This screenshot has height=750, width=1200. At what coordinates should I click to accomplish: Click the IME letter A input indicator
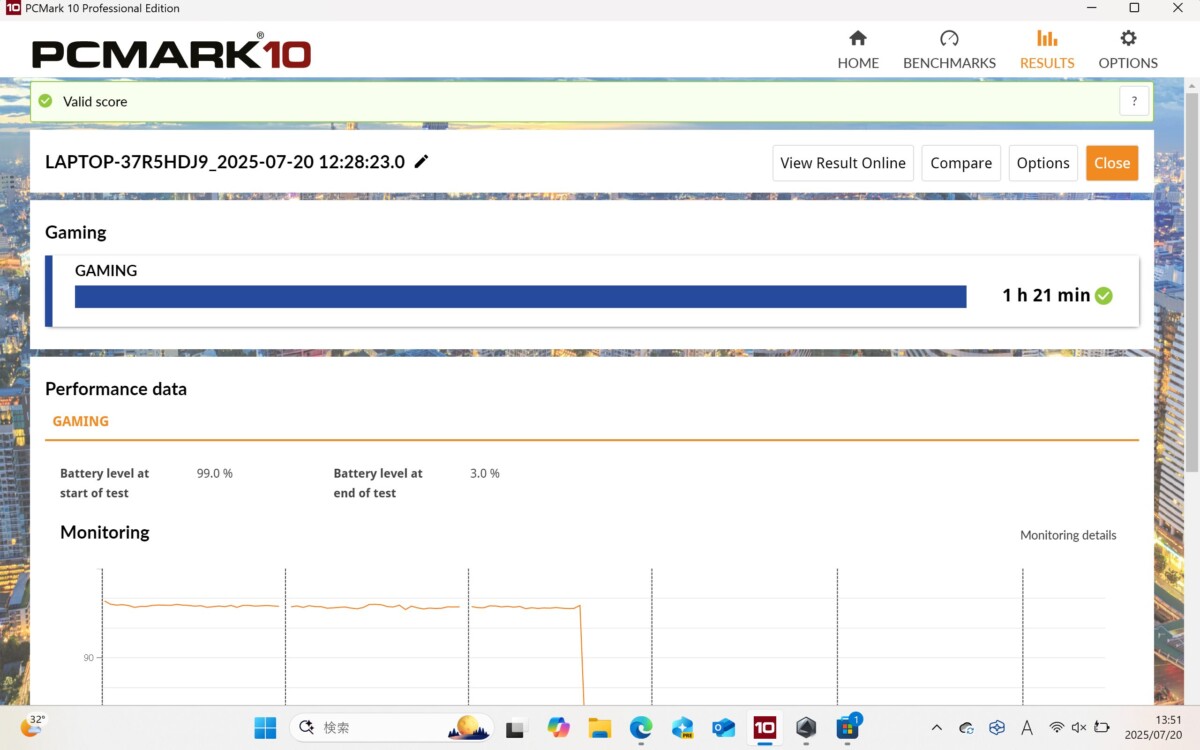coord(1027,728)
